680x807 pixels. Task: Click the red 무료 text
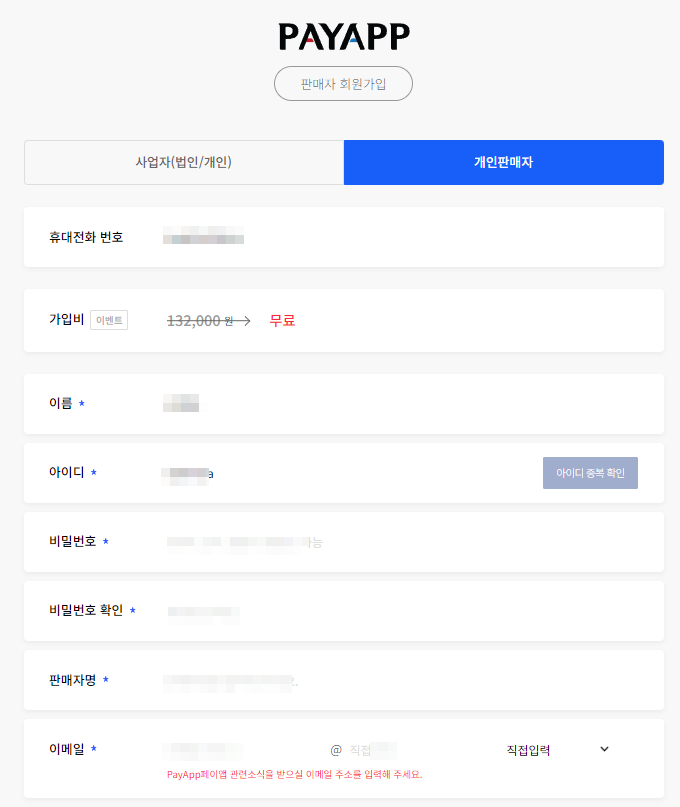282,320
